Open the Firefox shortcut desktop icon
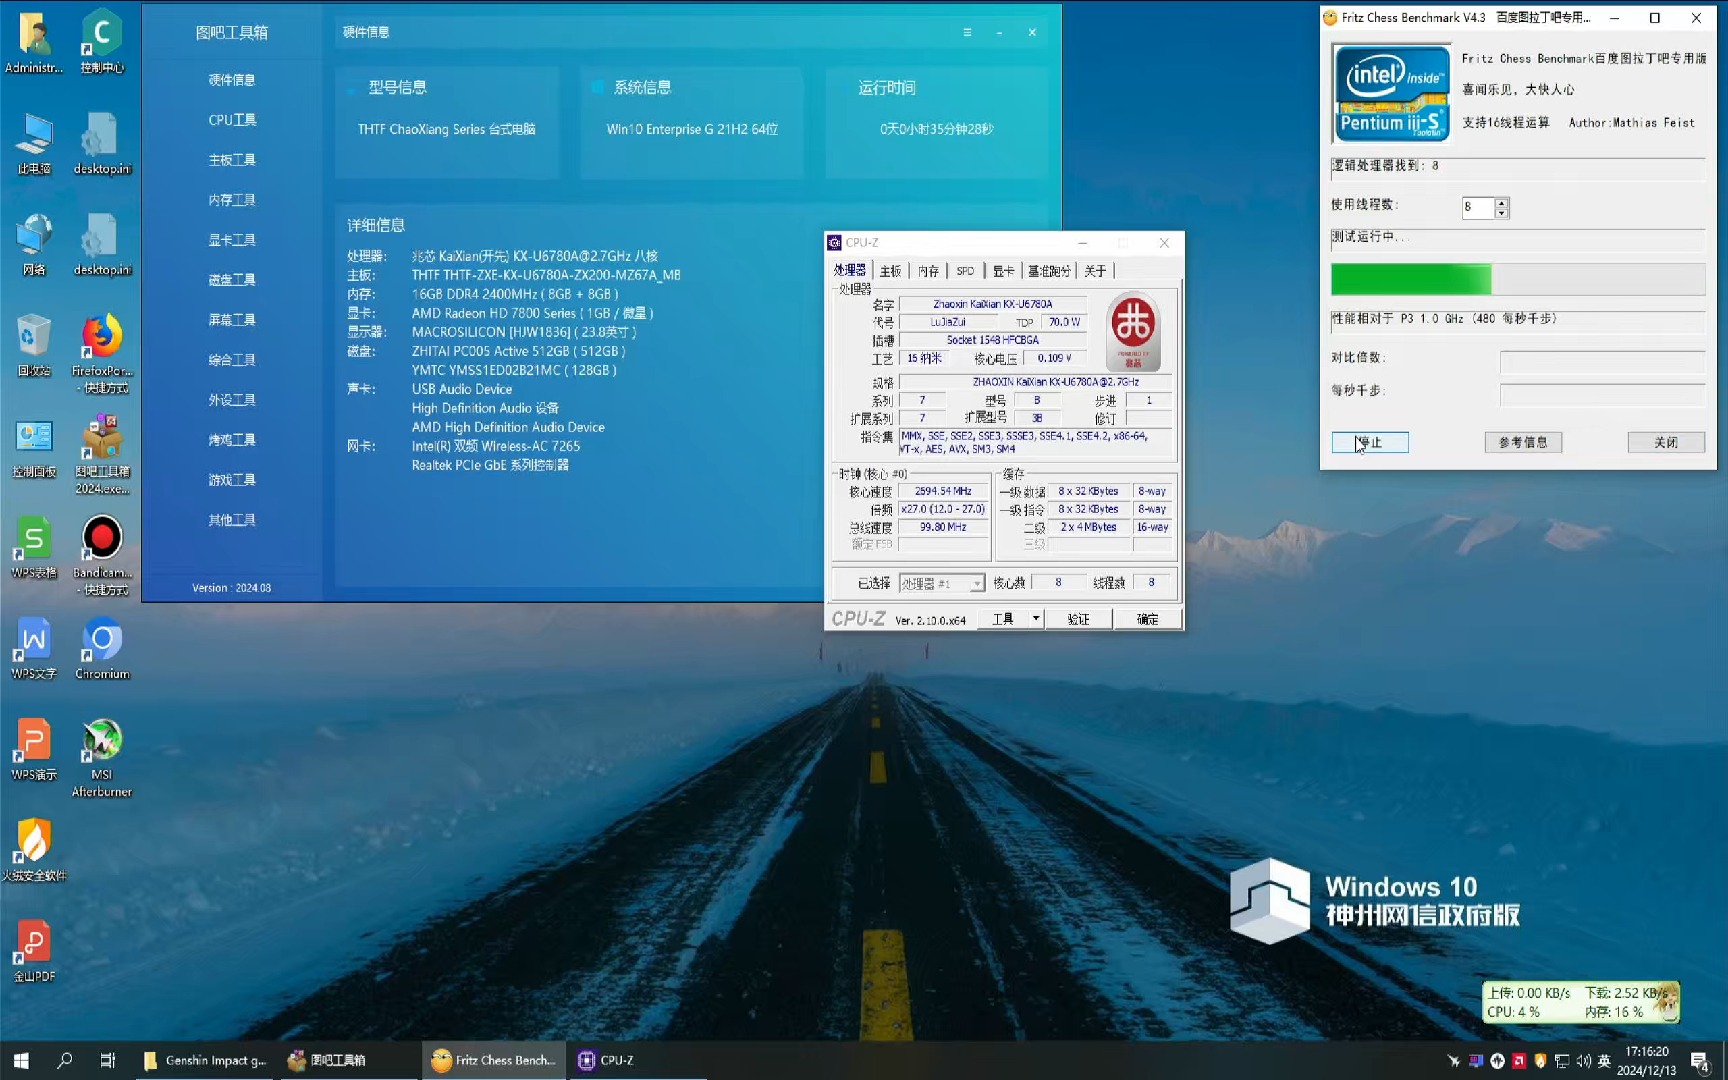Screen dimensions: 1728x1080 pos(101,354)
